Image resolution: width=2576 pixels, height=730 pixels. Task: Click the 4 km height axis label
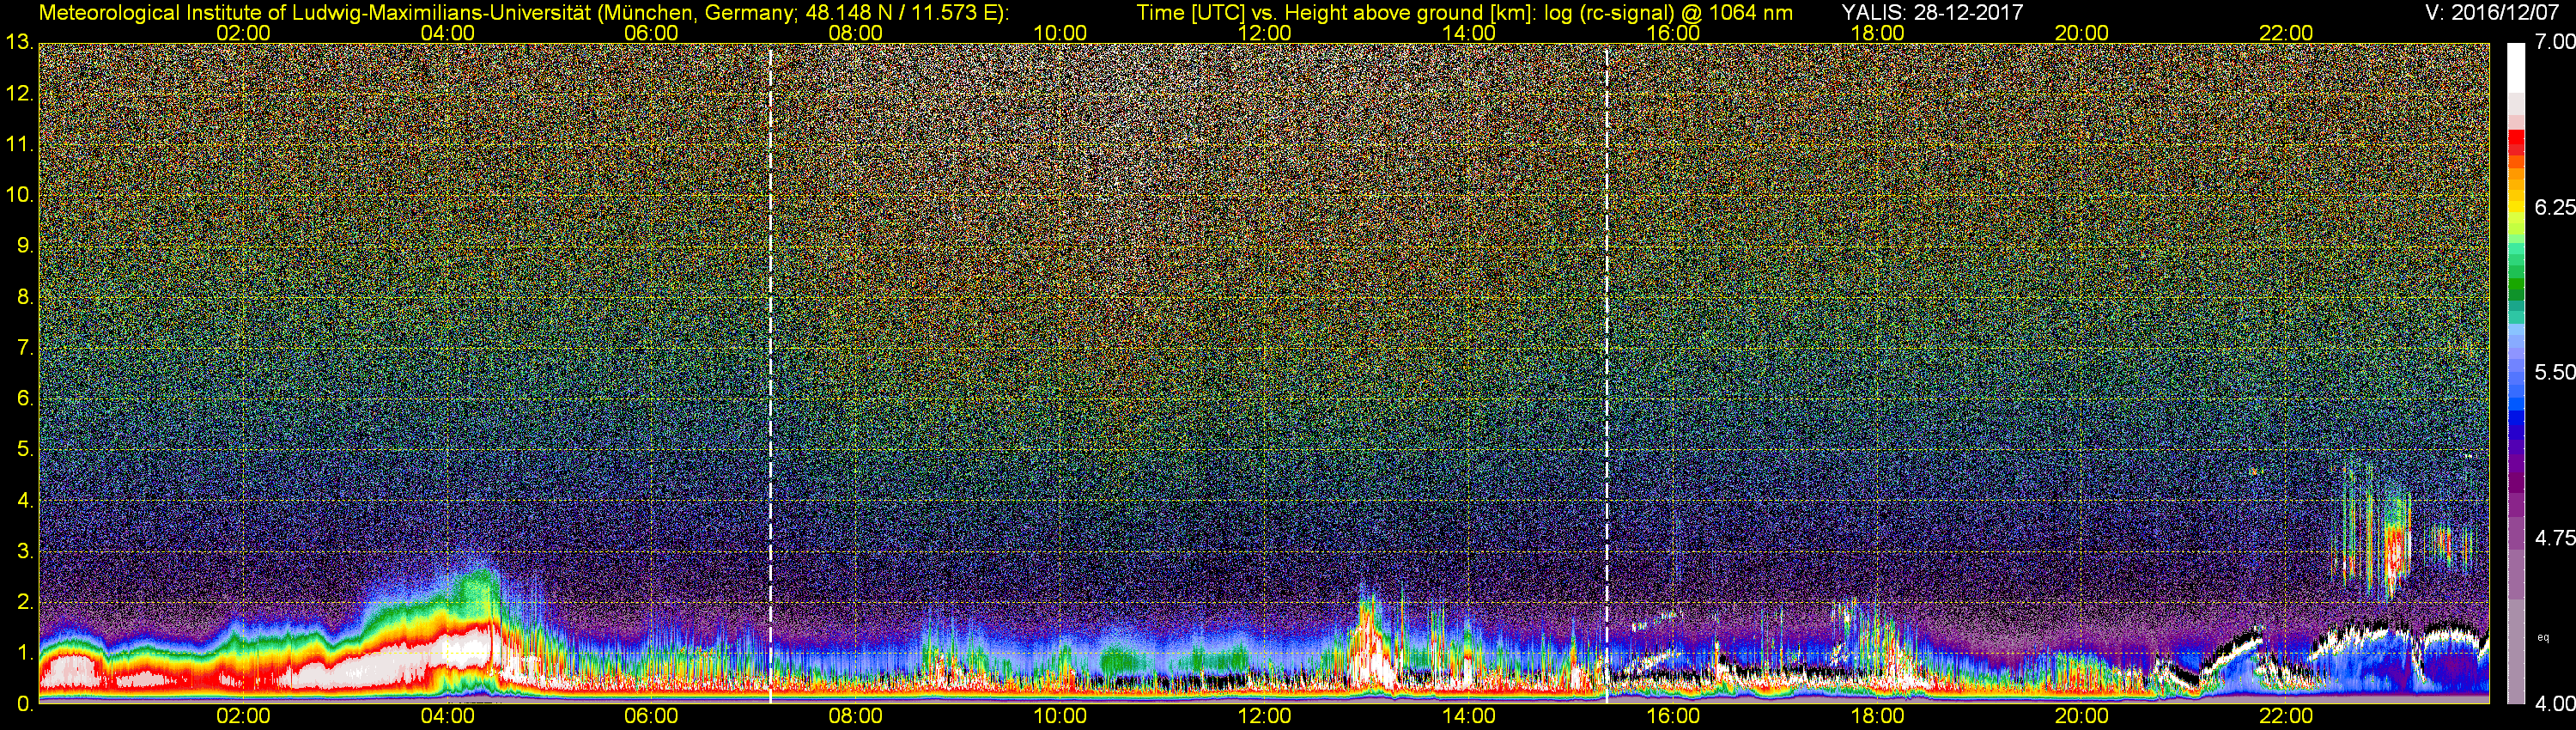tap(24, 501)
